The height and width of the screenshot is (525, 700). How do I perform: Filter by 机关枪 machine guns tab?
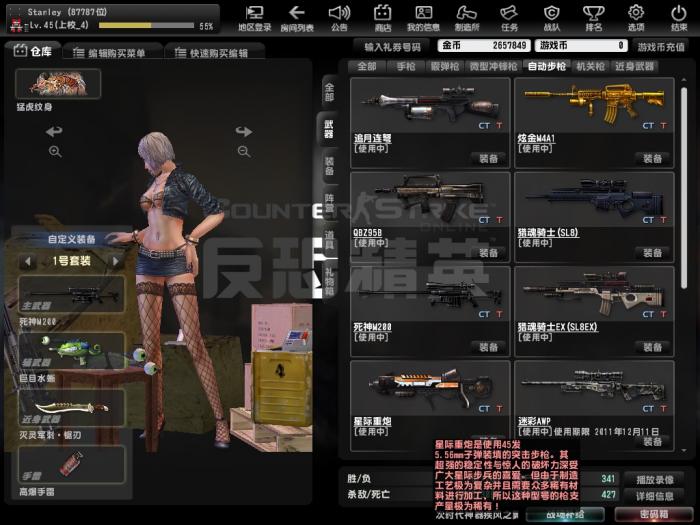point(590,67)
